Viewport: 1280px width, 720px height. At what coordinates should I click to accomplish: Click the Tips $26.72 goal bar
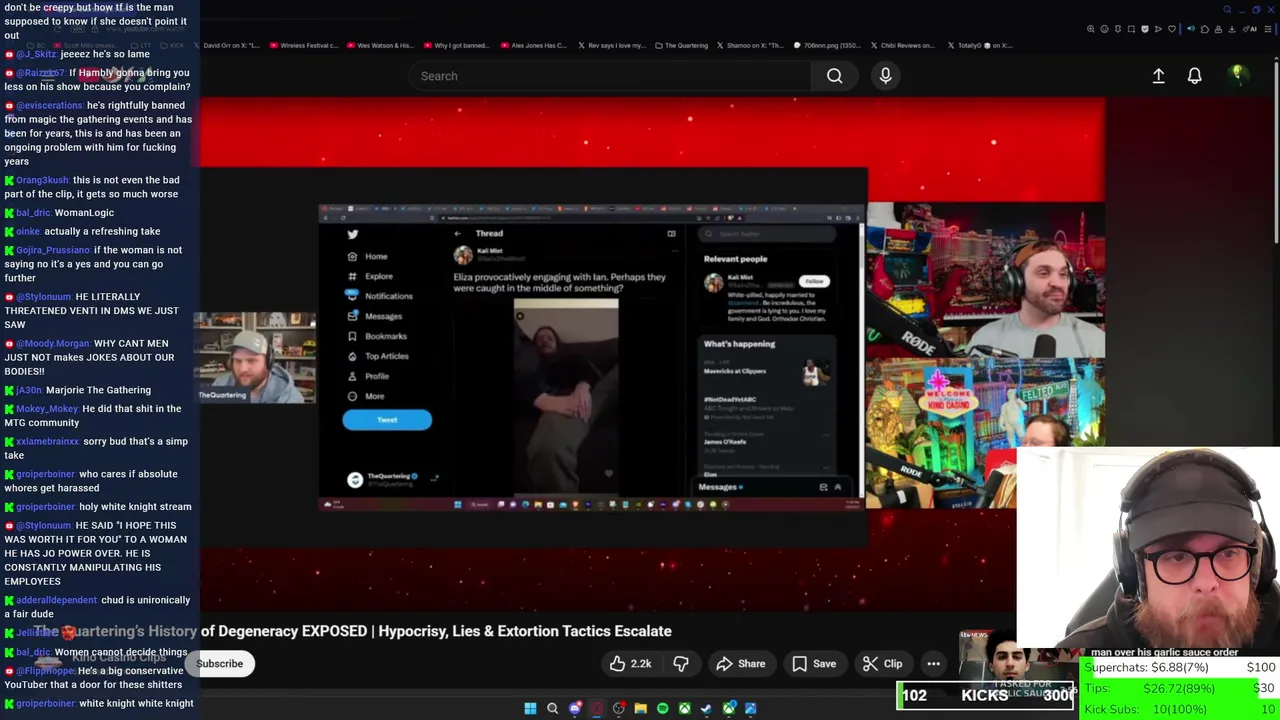point(1180,688)
